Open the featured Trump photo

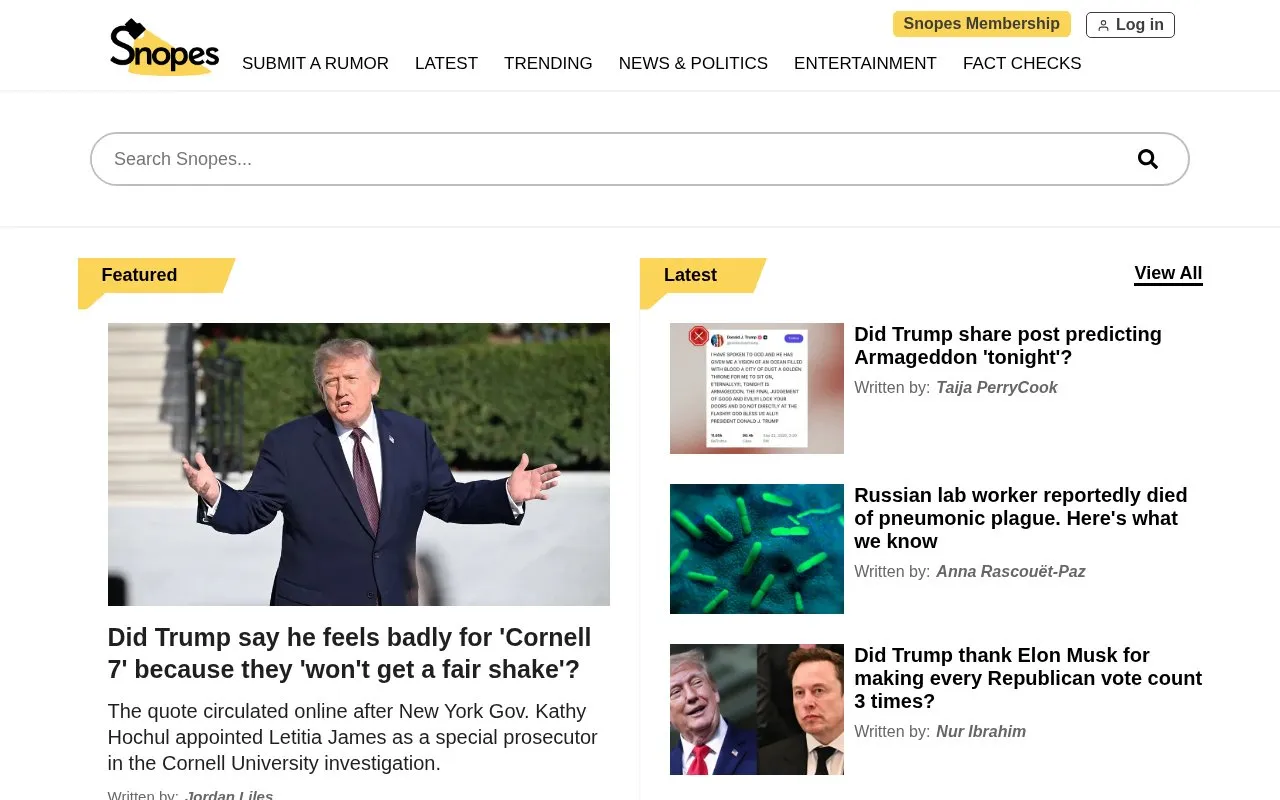[x=359, y=464]
